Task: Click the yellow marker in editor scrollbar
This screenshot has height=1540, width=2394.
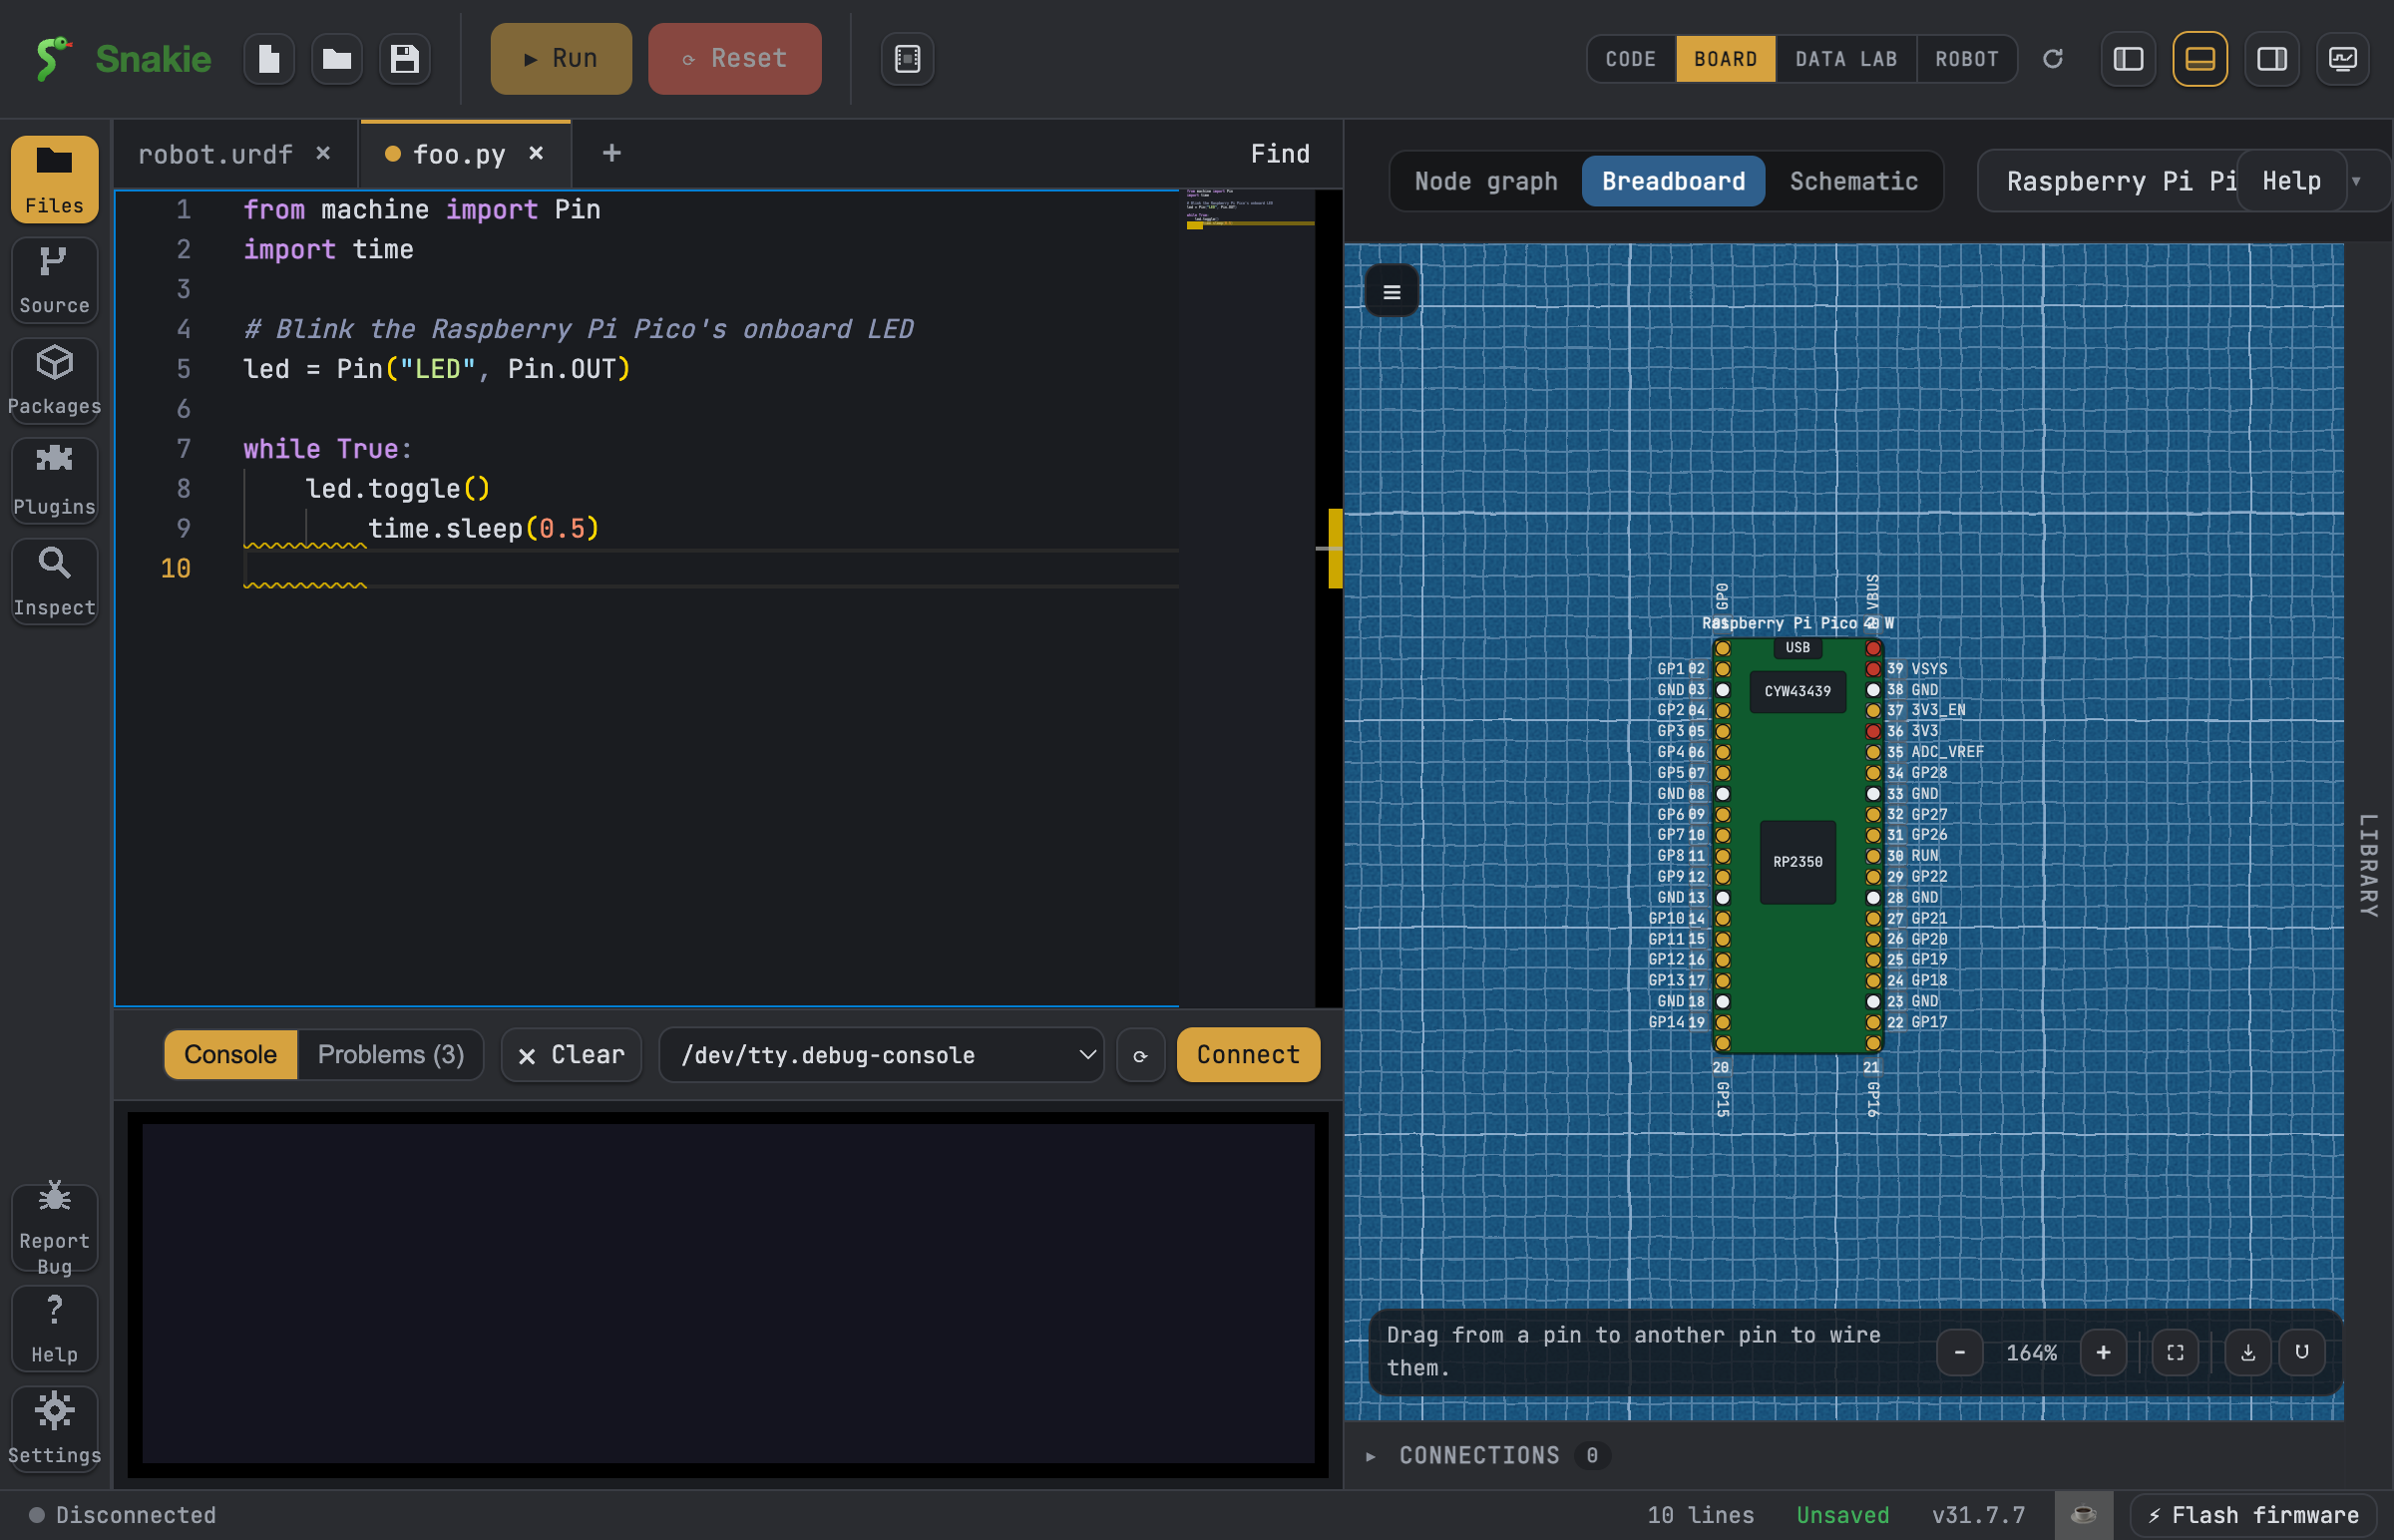Action: click(1334, 548)
